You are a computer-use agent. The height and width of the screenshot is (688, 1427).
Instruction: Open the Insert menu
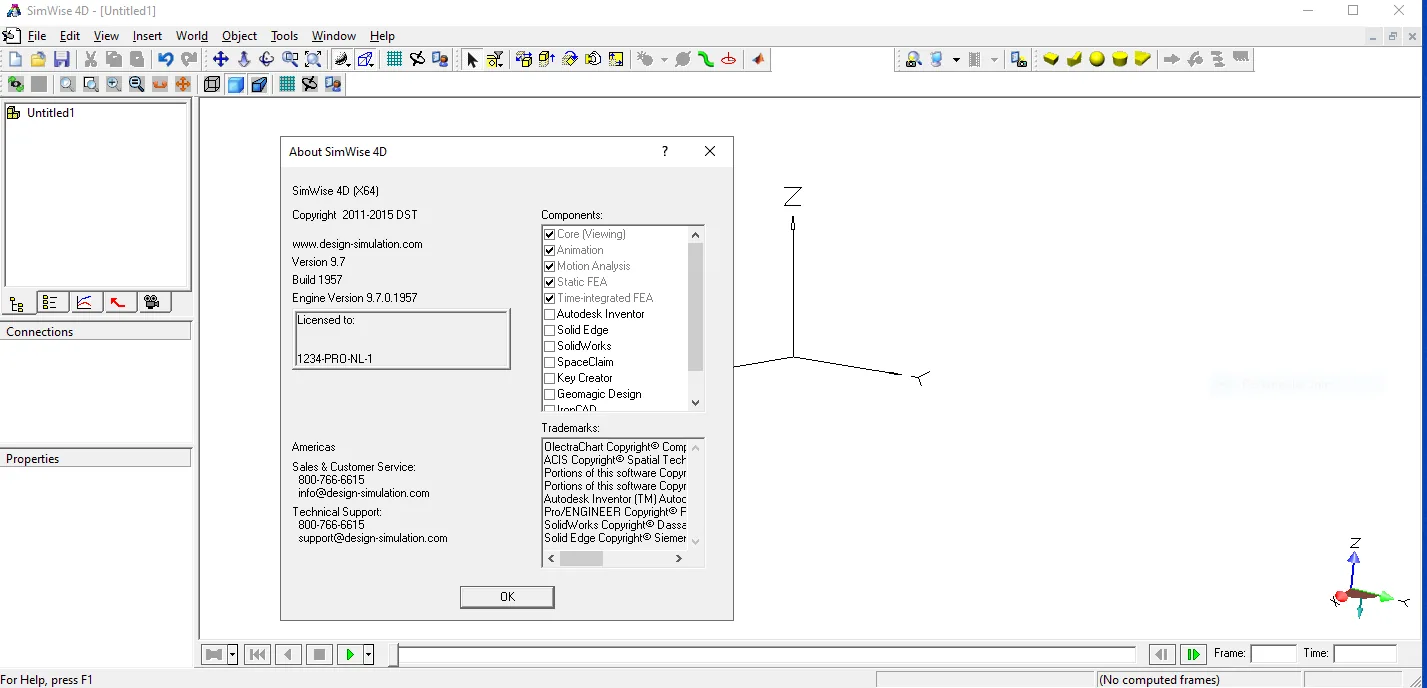coord(147,36)
